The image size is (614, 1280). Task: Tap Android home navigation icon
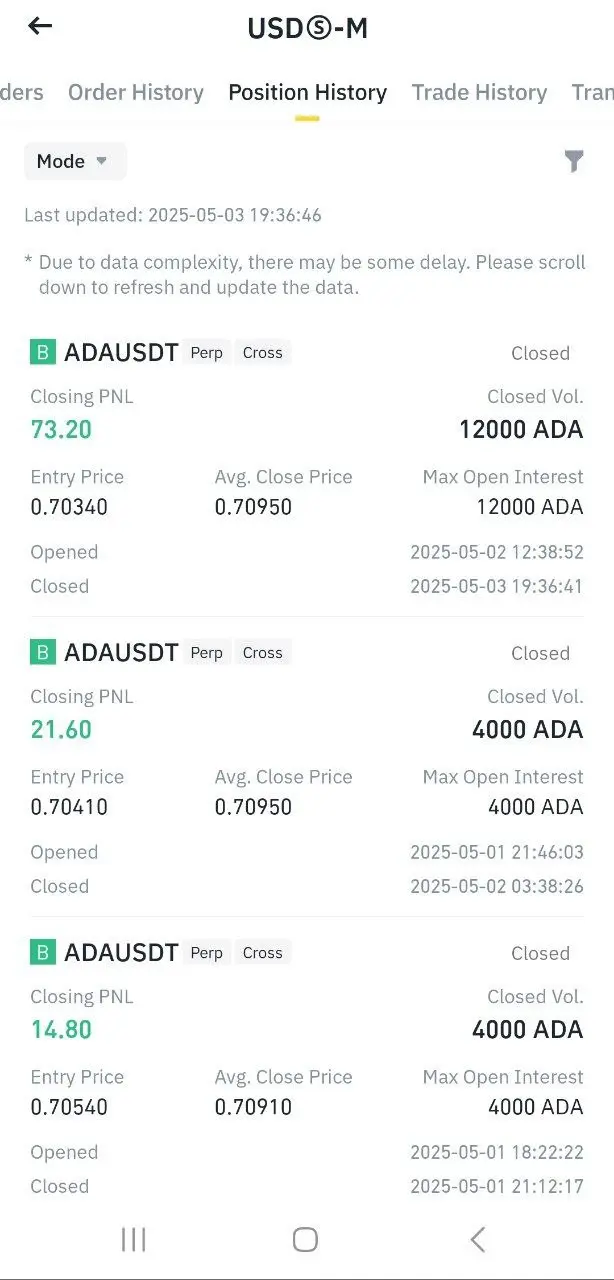pos(306,1240)
